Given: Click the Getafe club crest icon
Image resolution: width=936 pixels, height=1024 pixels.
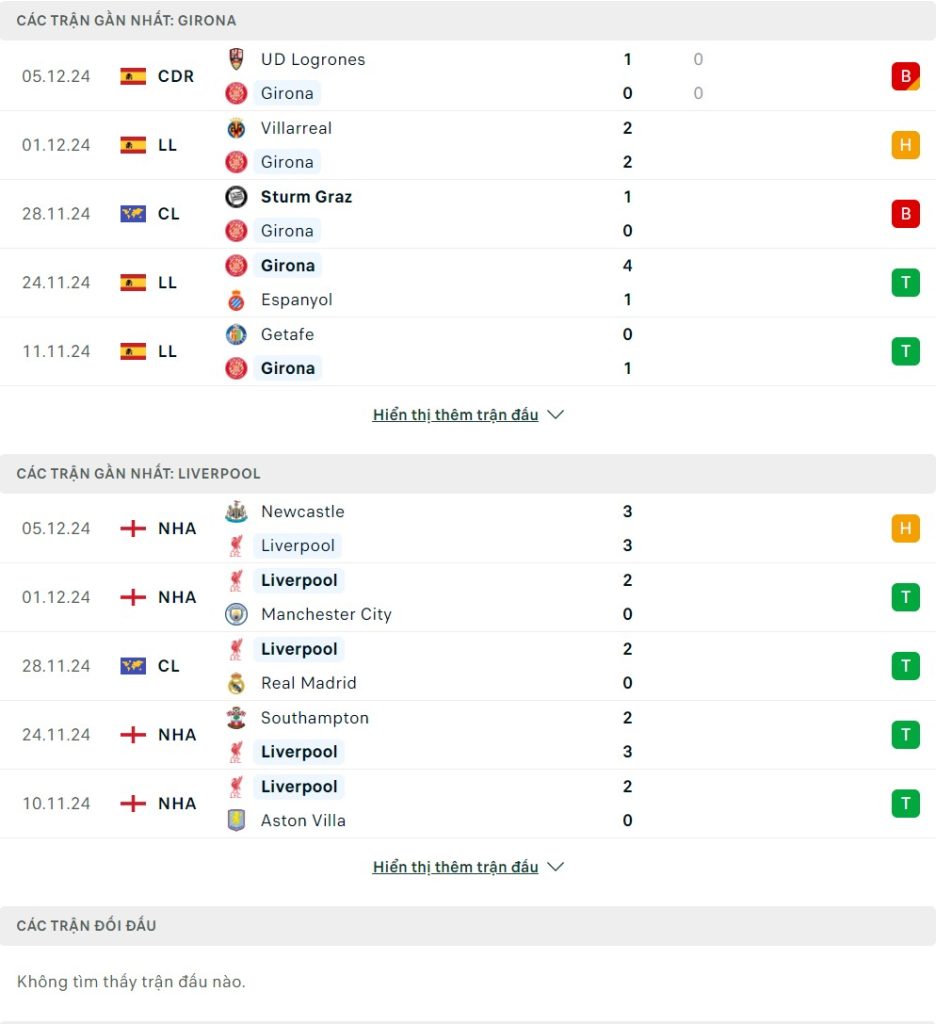Looking at the screenshot, I should click(236, 335).
